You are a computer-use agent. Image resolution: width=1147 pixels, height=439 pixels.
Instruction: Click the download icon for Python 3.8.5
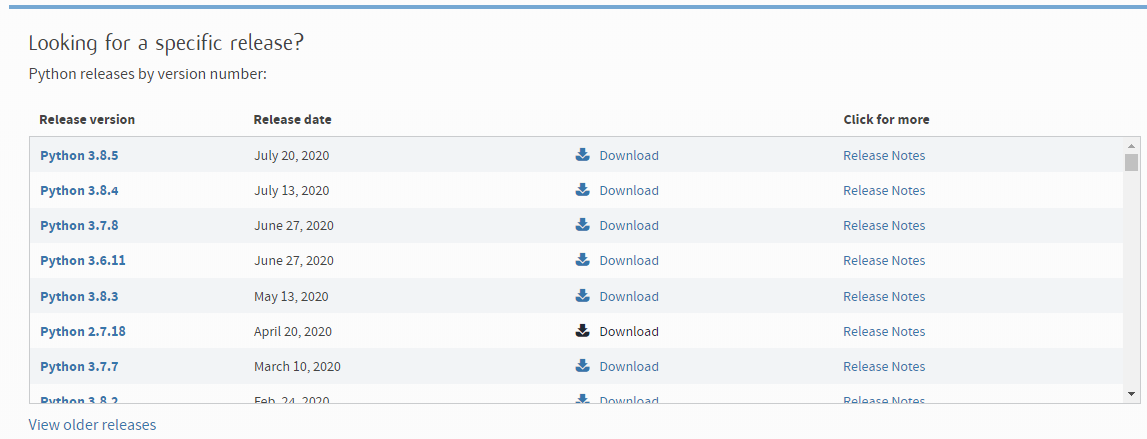582,155
